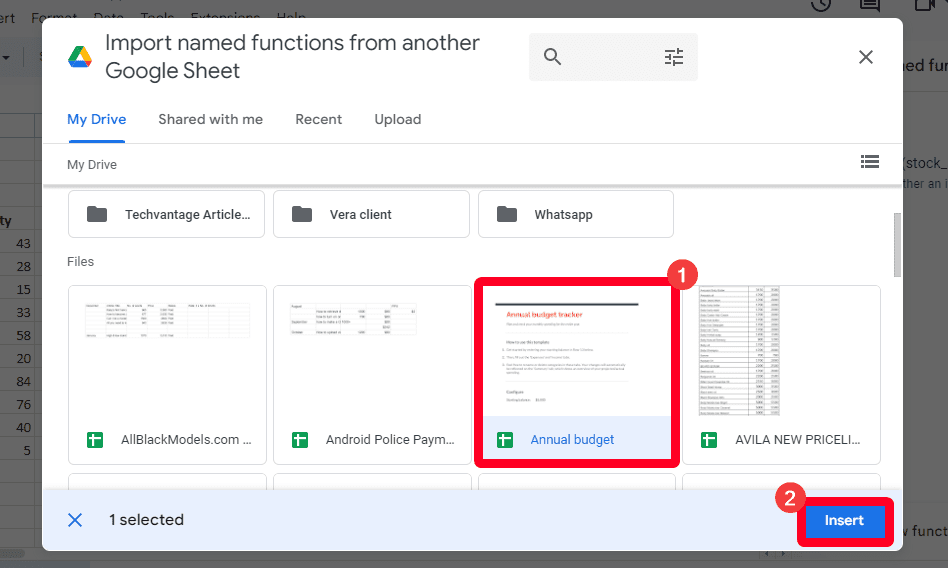Click the search magnifier icon
Viewport: 948px width, 568px height.
click(553, 57)
